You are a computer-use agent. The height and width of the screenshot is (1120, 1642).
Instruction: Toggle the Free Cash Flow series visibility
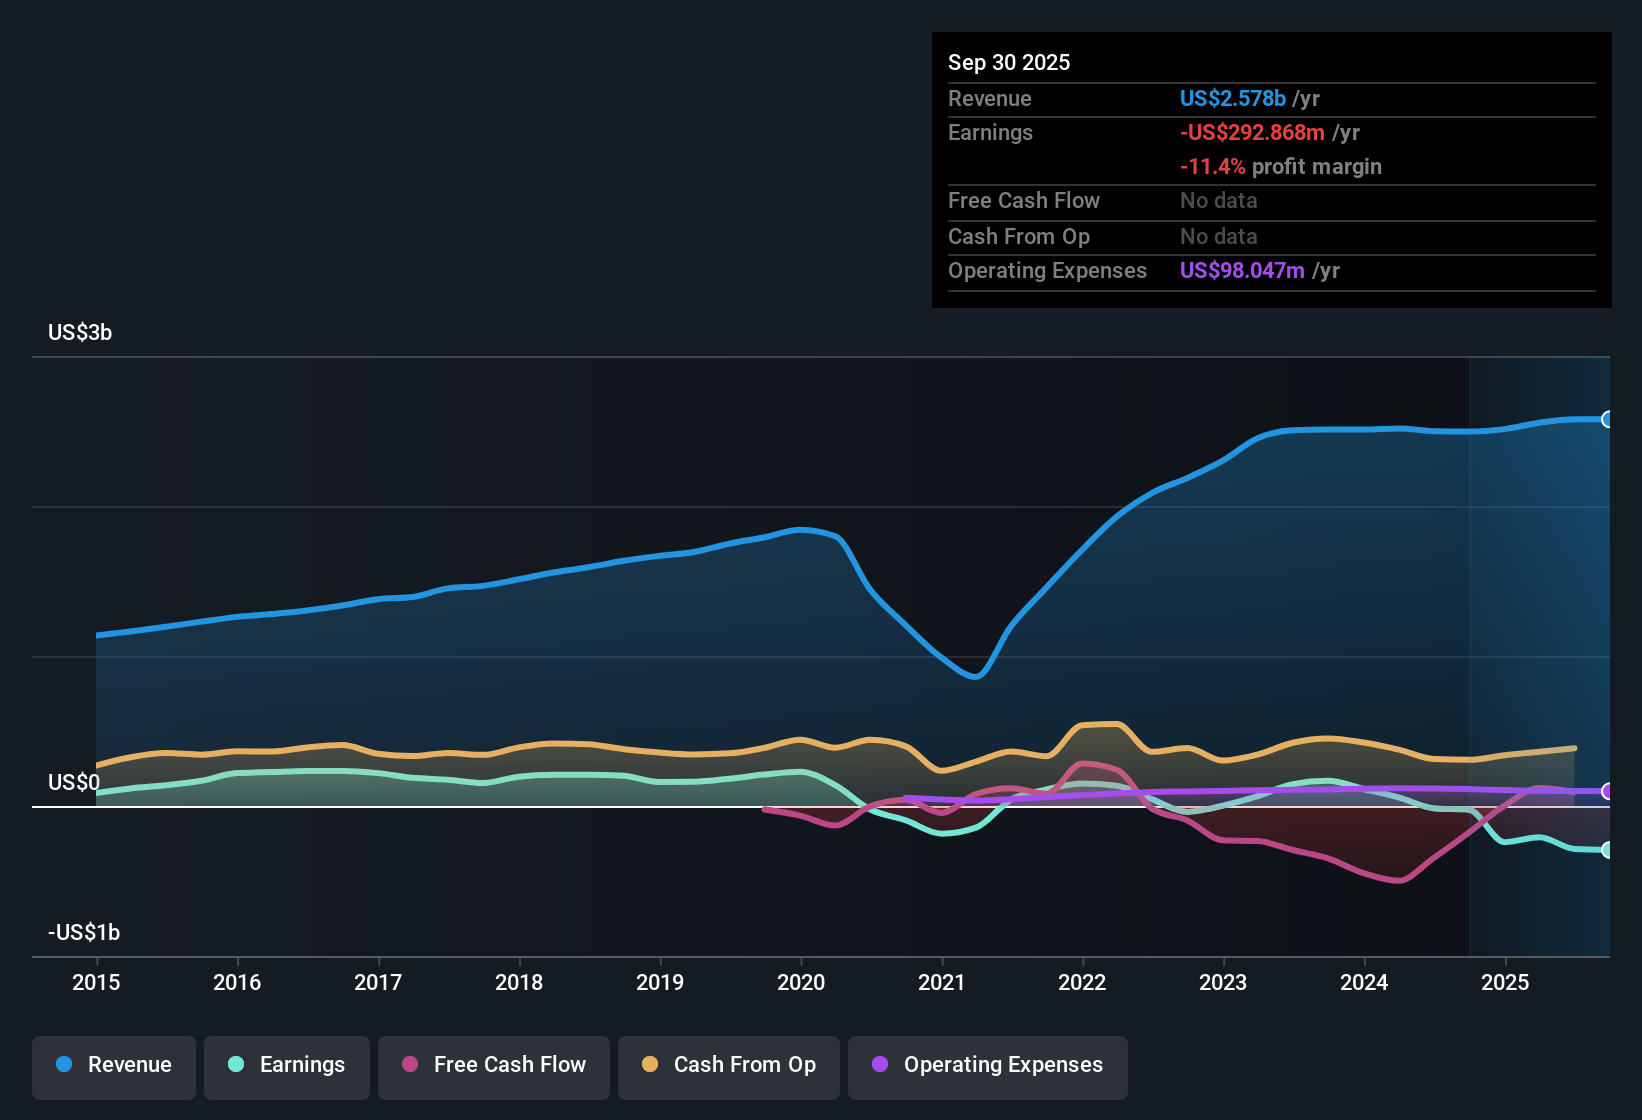(x=493, y=1065)
